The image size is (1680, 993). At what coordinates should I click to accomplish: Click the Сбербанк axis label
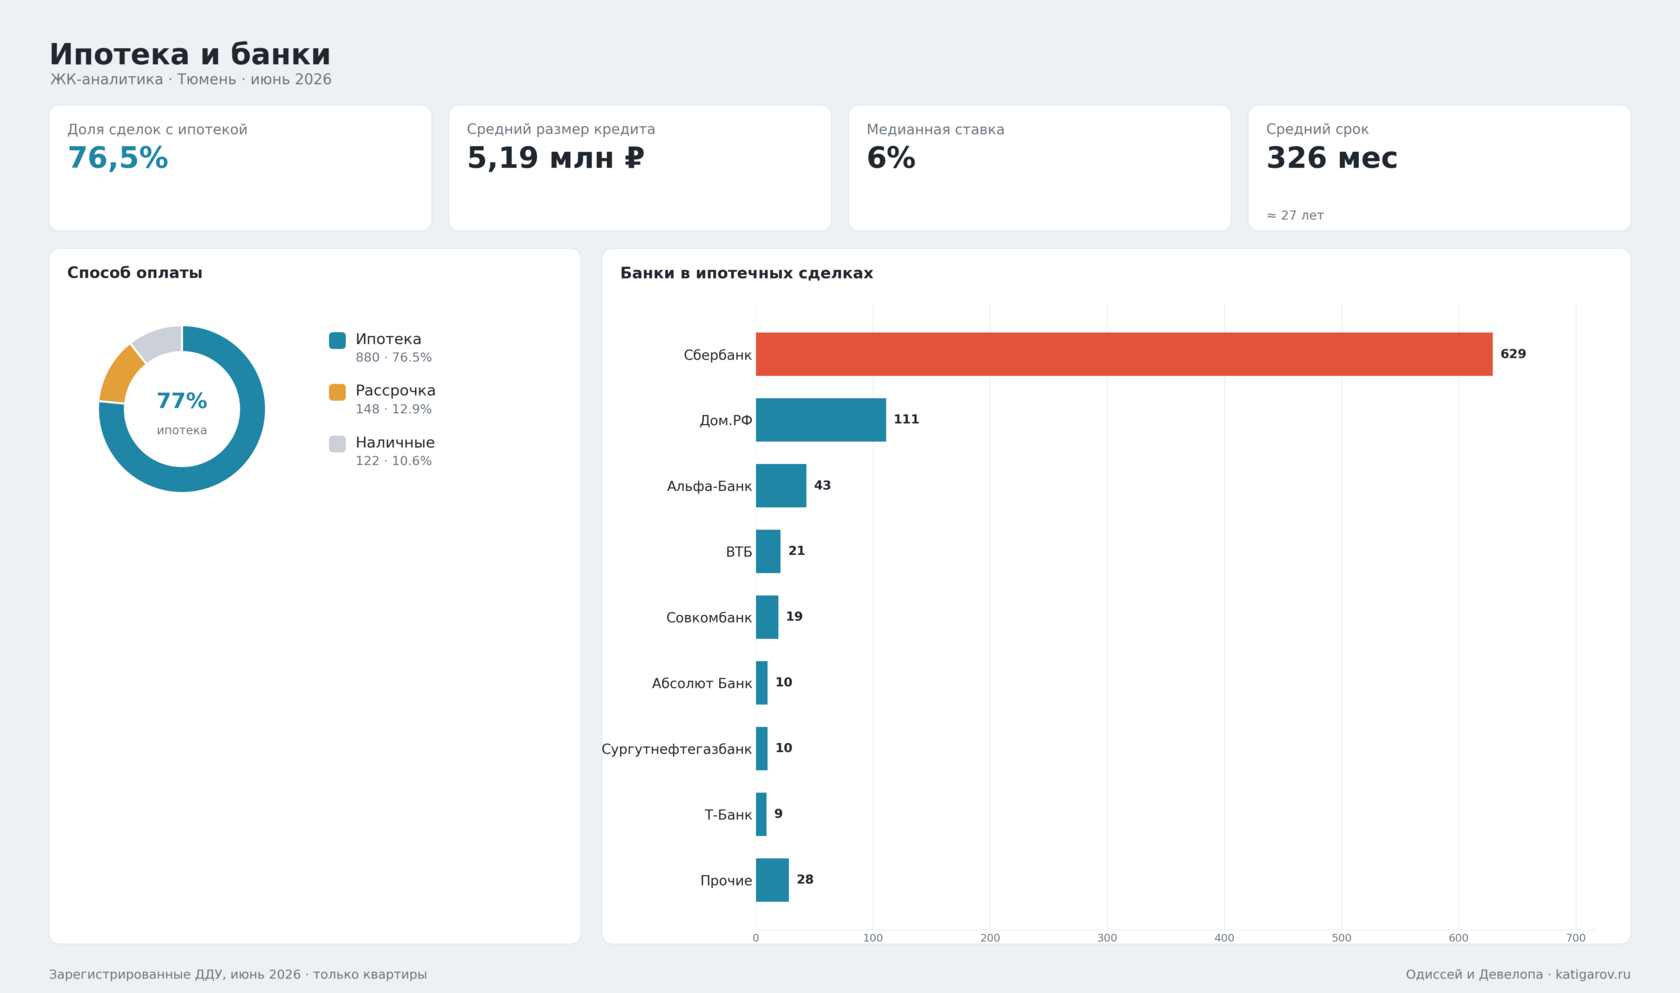pyautogui.click(x=718, y=355)
